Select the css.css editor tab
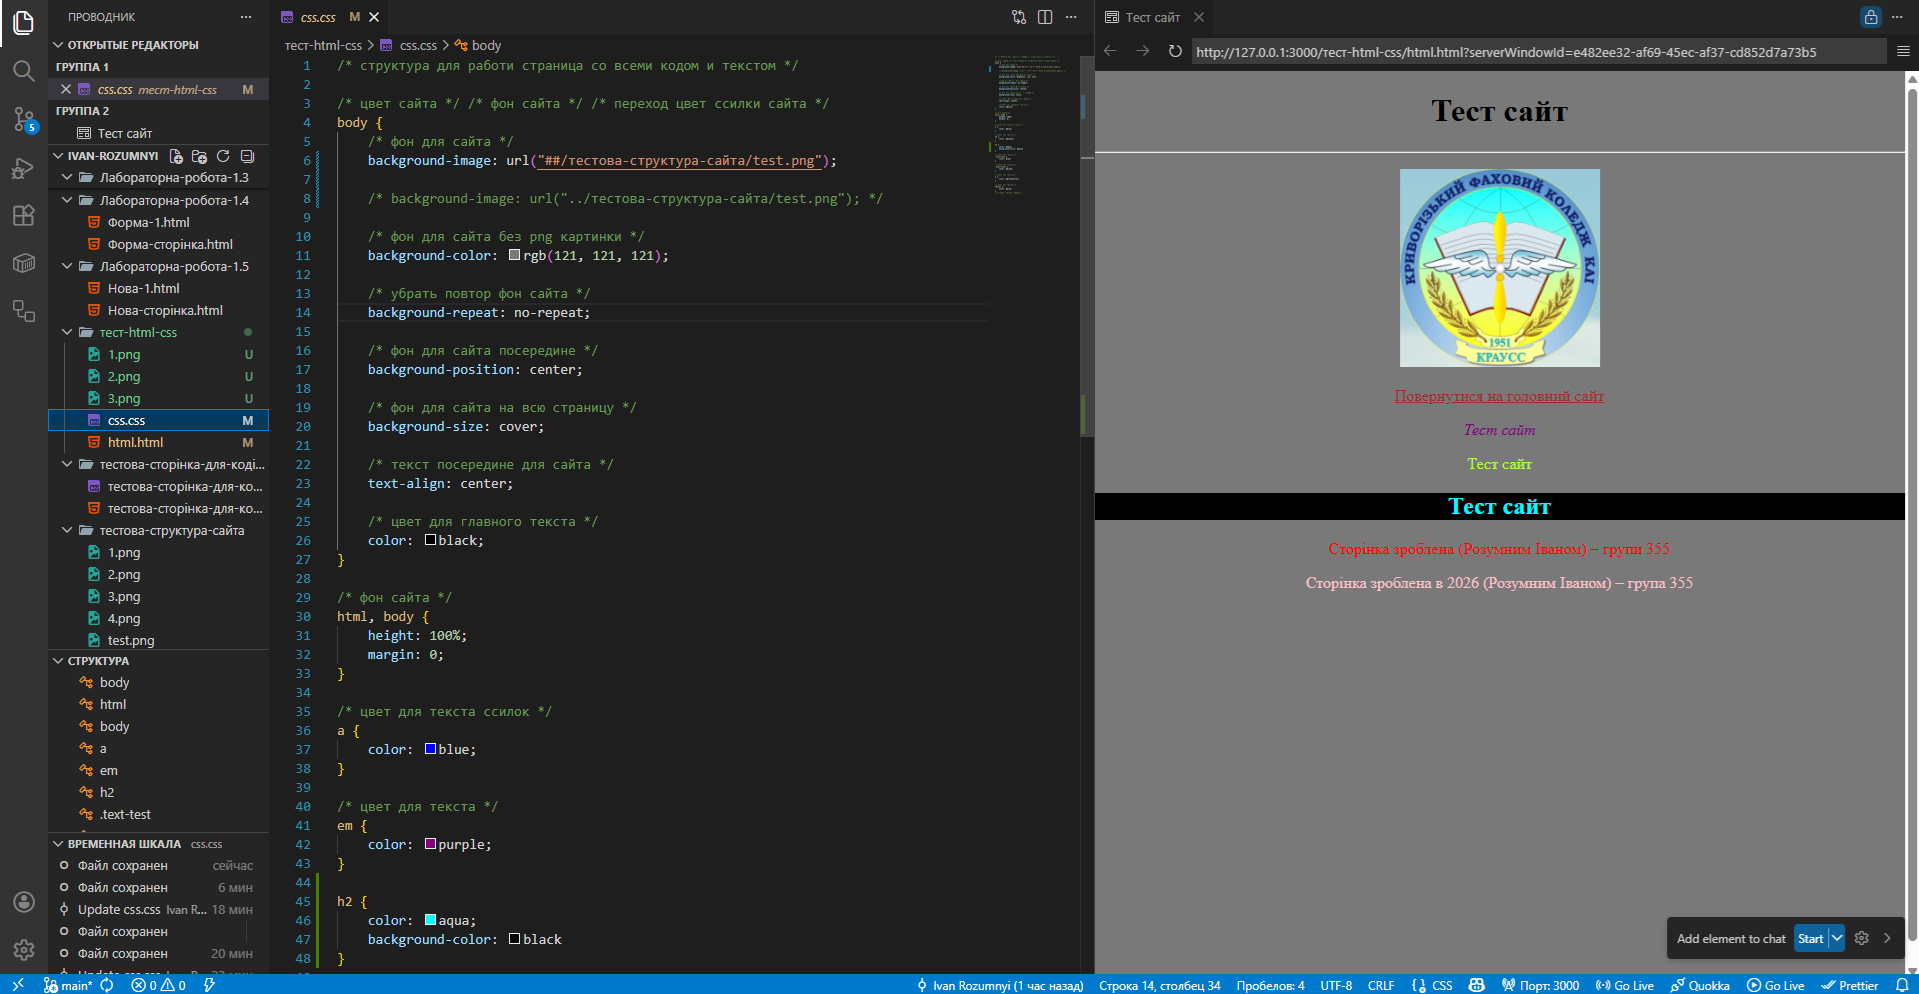This screenshot has width=1919, height=994. click(x=318, y=17)
